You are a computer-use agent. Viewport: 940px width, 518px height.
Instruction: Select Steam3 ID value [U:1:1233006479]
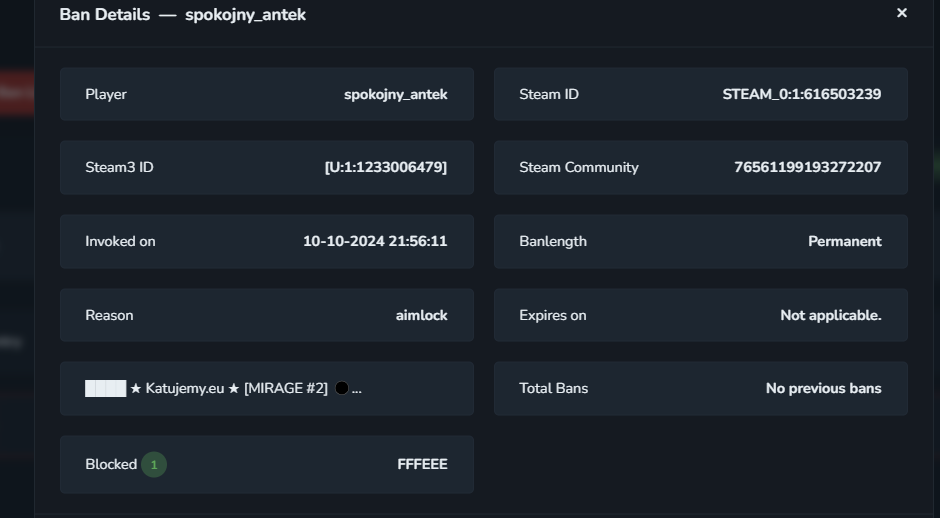[x=385, y=167]
